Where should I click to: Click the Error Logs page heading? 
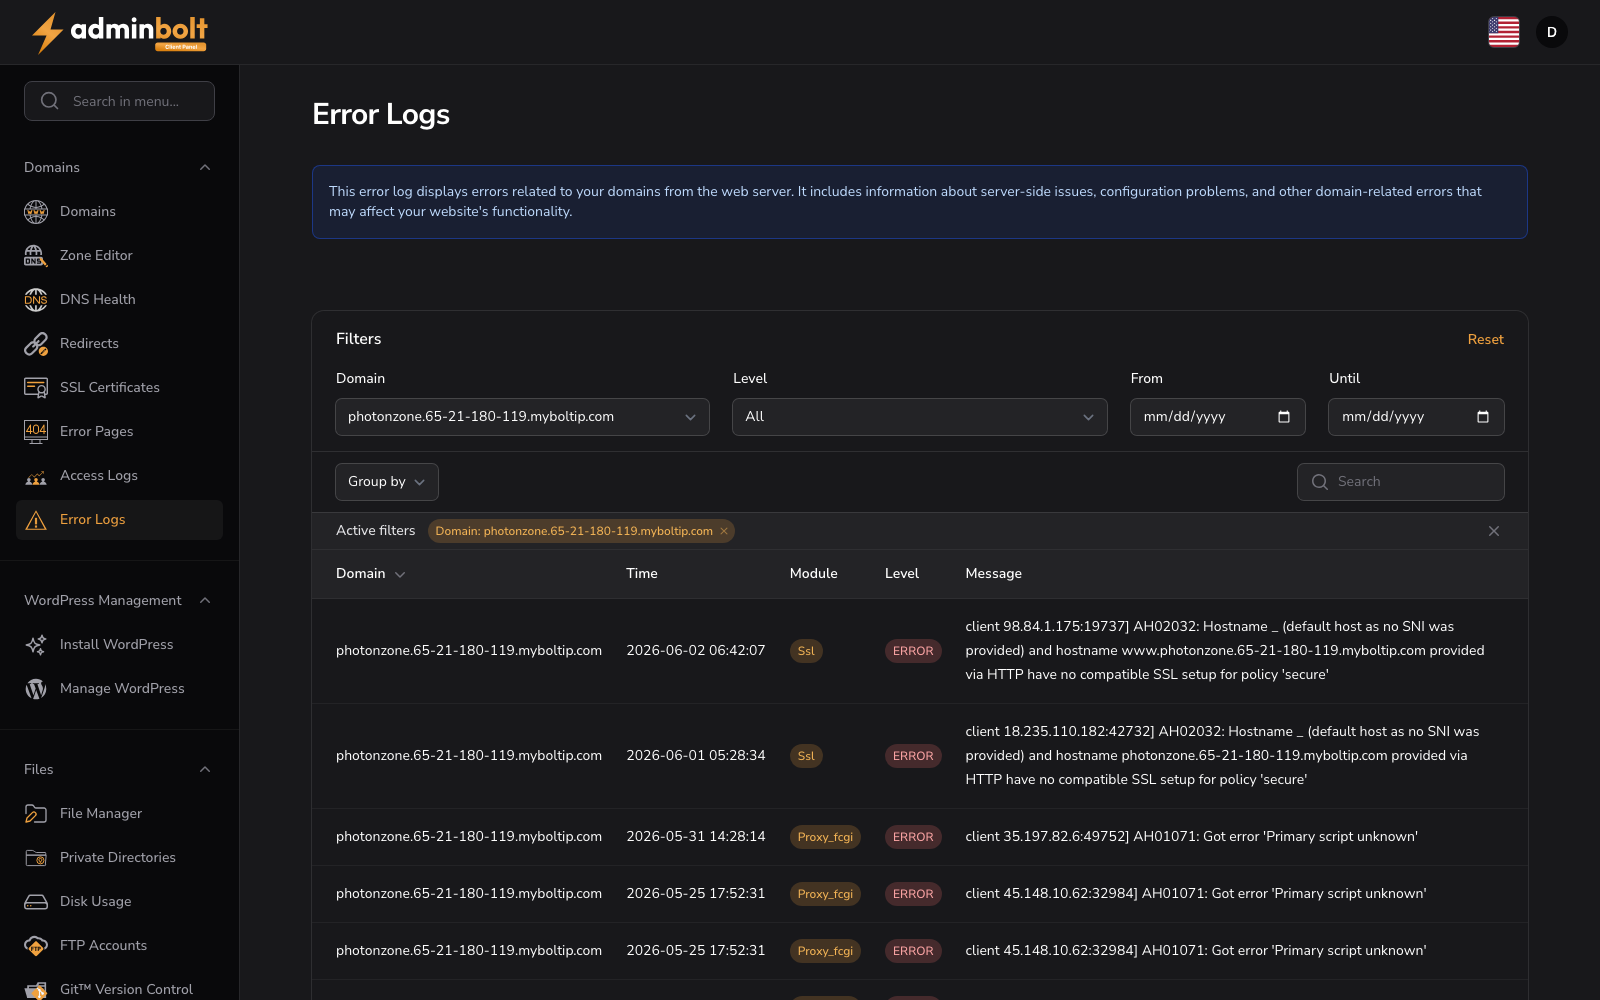coord(381,114)
